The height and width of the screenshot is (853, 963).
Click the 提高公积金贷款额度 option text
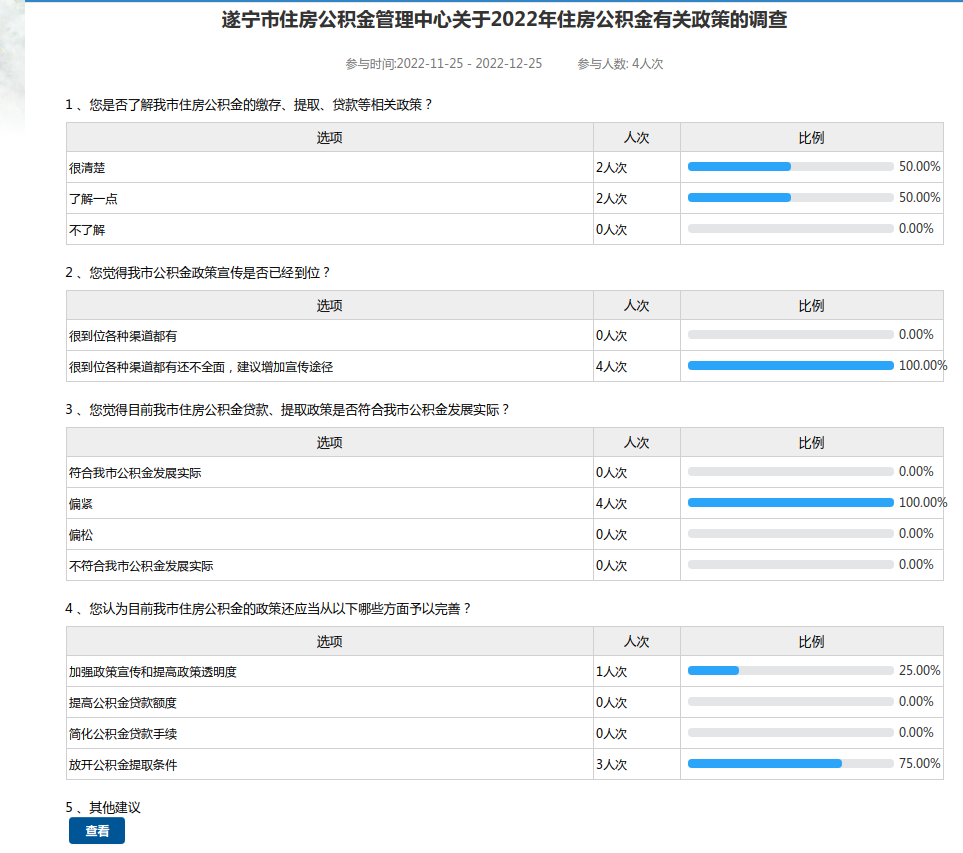click(123, 703)
